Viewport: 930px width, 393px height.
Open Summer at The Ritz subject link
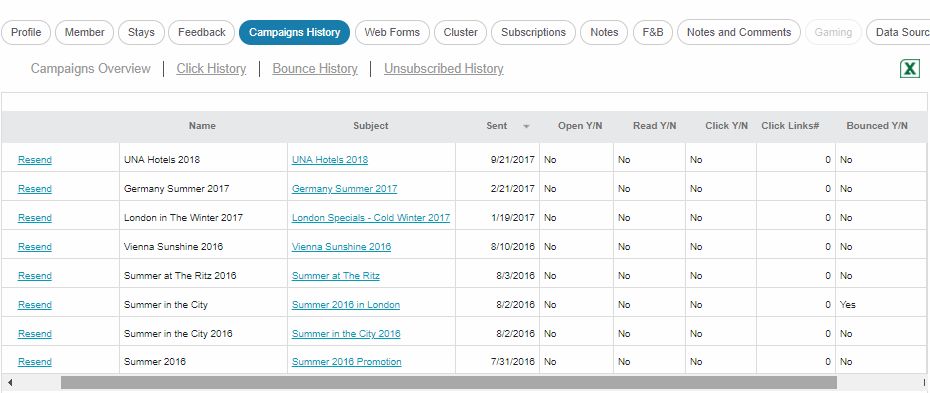coord(336,276)
